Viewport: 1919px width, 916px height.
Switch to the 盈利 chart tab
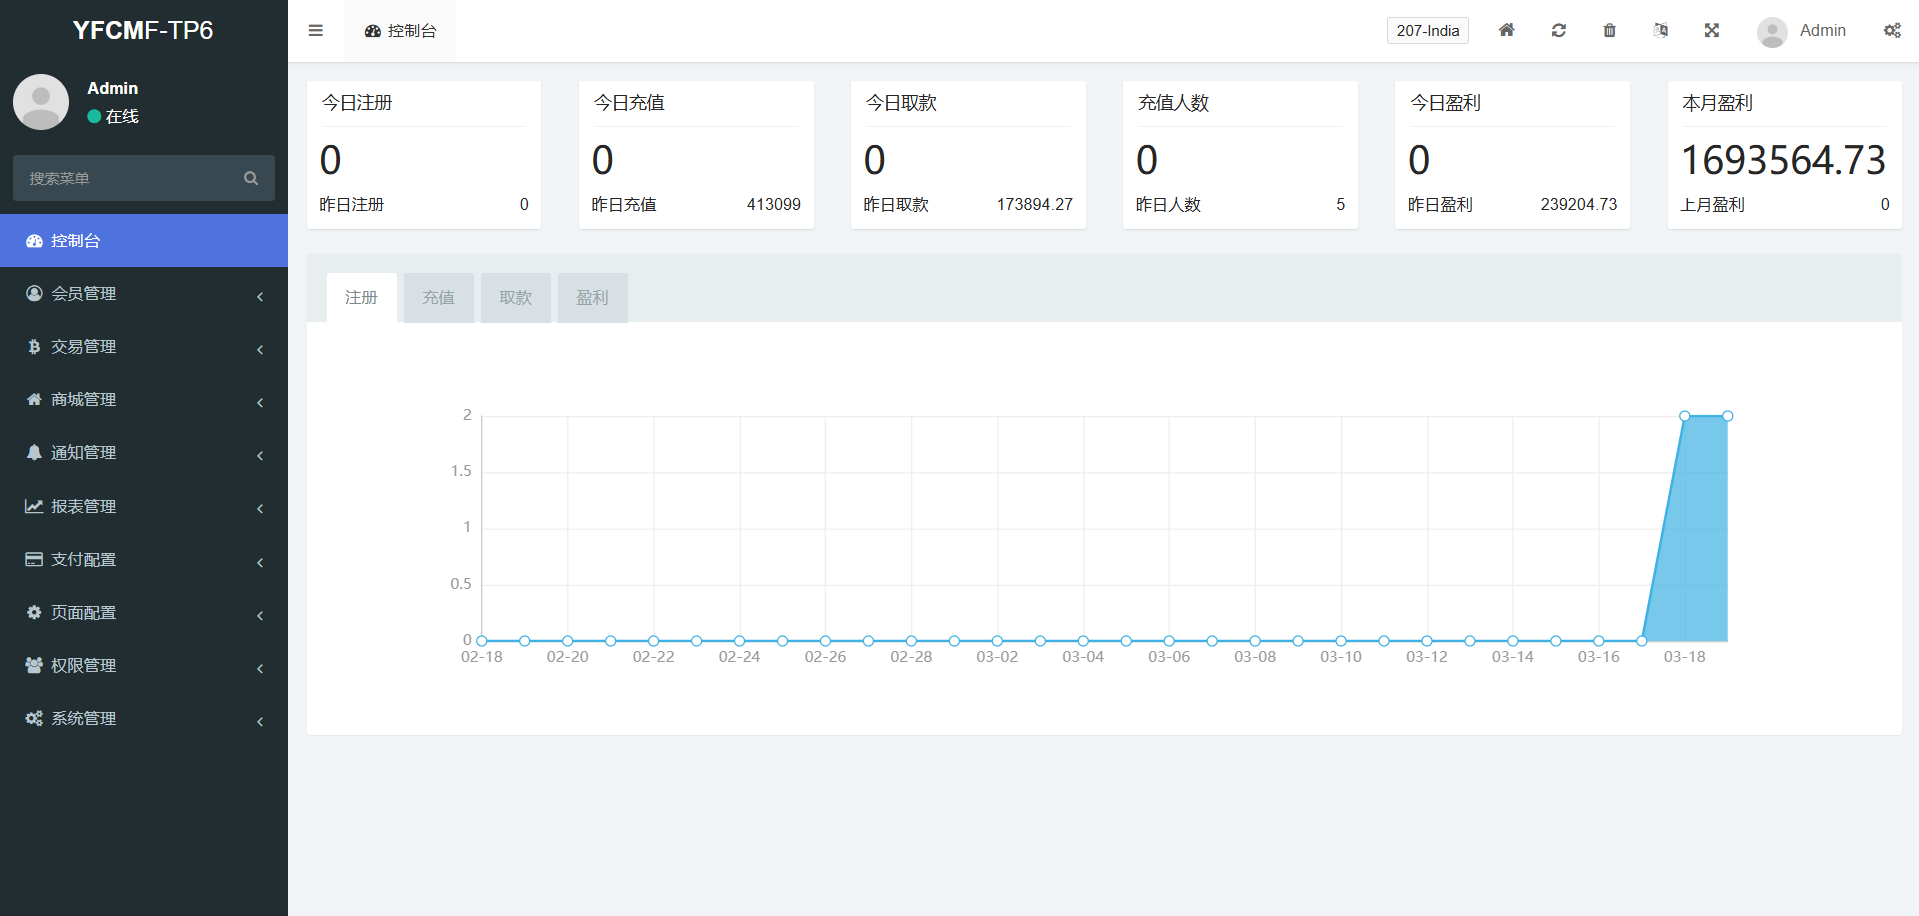tap(592, 298)
